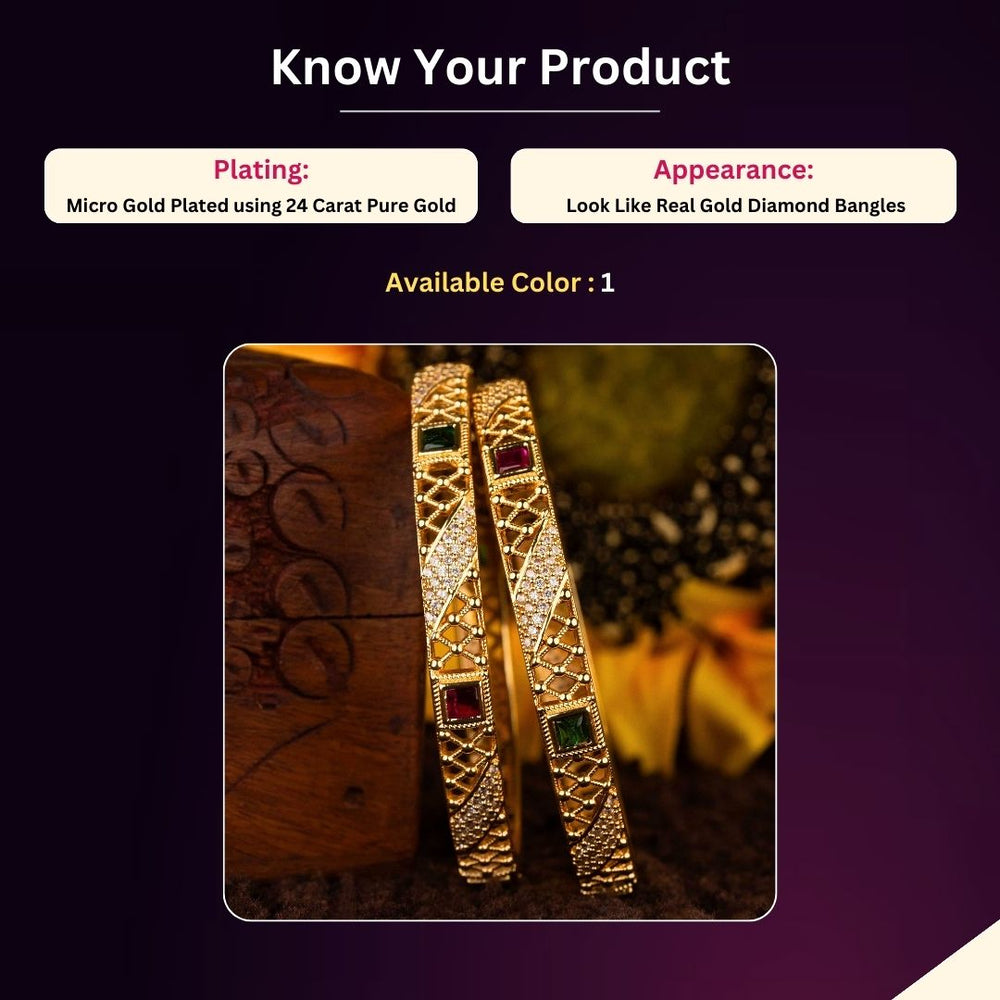The image size is (1000, 1000).
Task: Click the Appearance label text
Action: coord(733,170)
